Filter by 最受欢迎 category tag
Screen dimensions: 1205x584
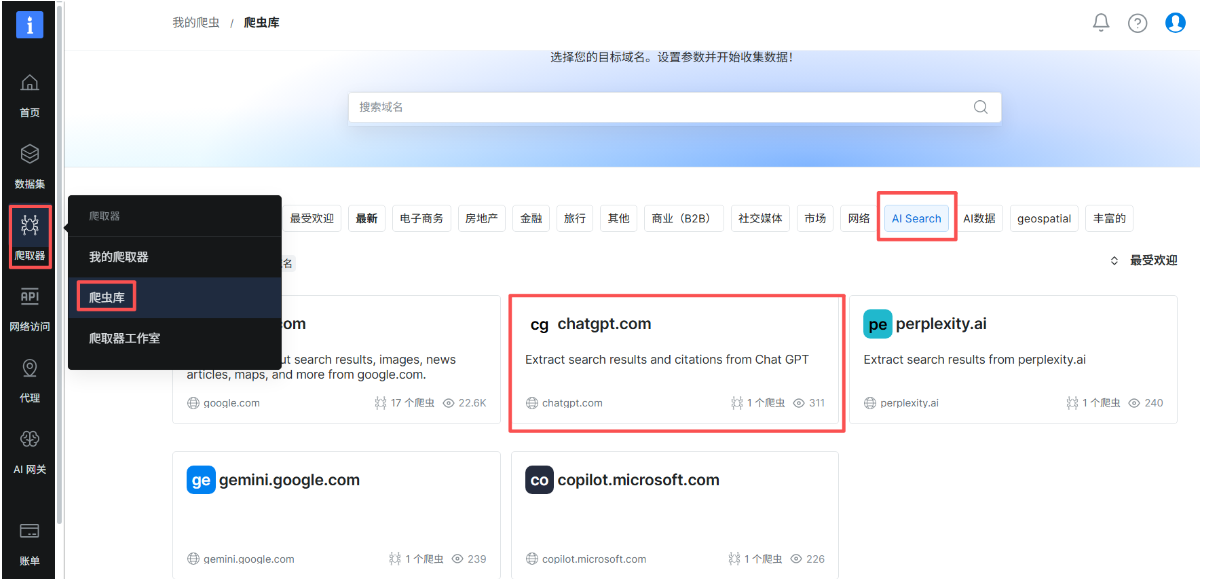pyautogui.click(x=312, y=218)
